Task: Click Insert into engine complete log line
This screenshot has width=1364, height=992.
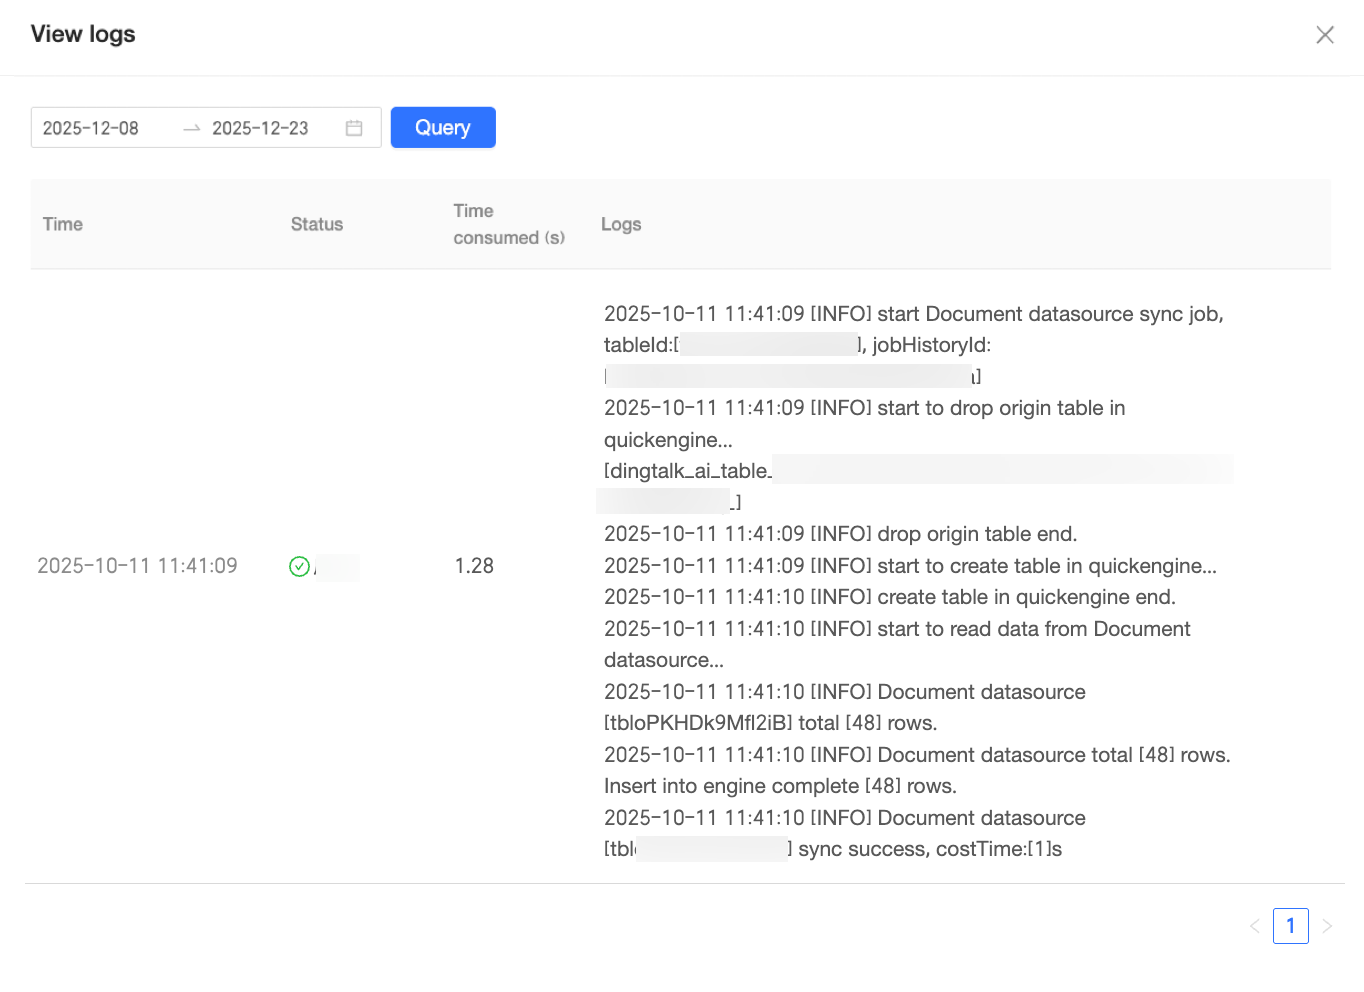Action: [x=780, y=786]
